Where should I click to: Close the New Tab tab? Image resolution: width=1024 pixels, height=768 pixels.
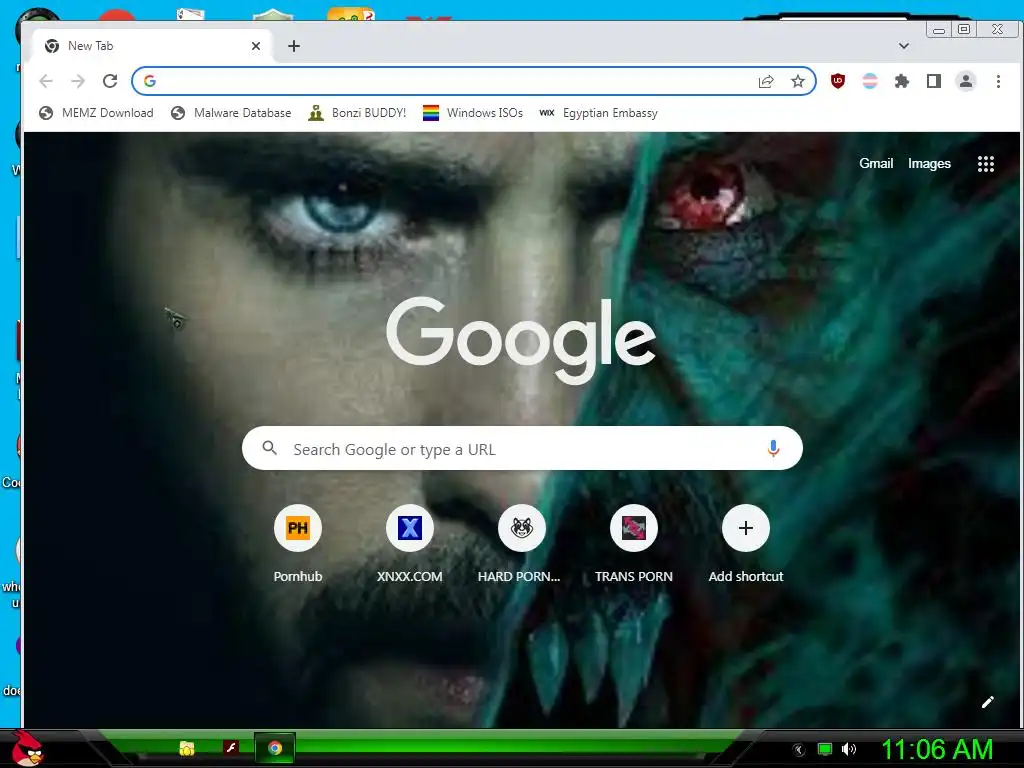pos(256,46)
